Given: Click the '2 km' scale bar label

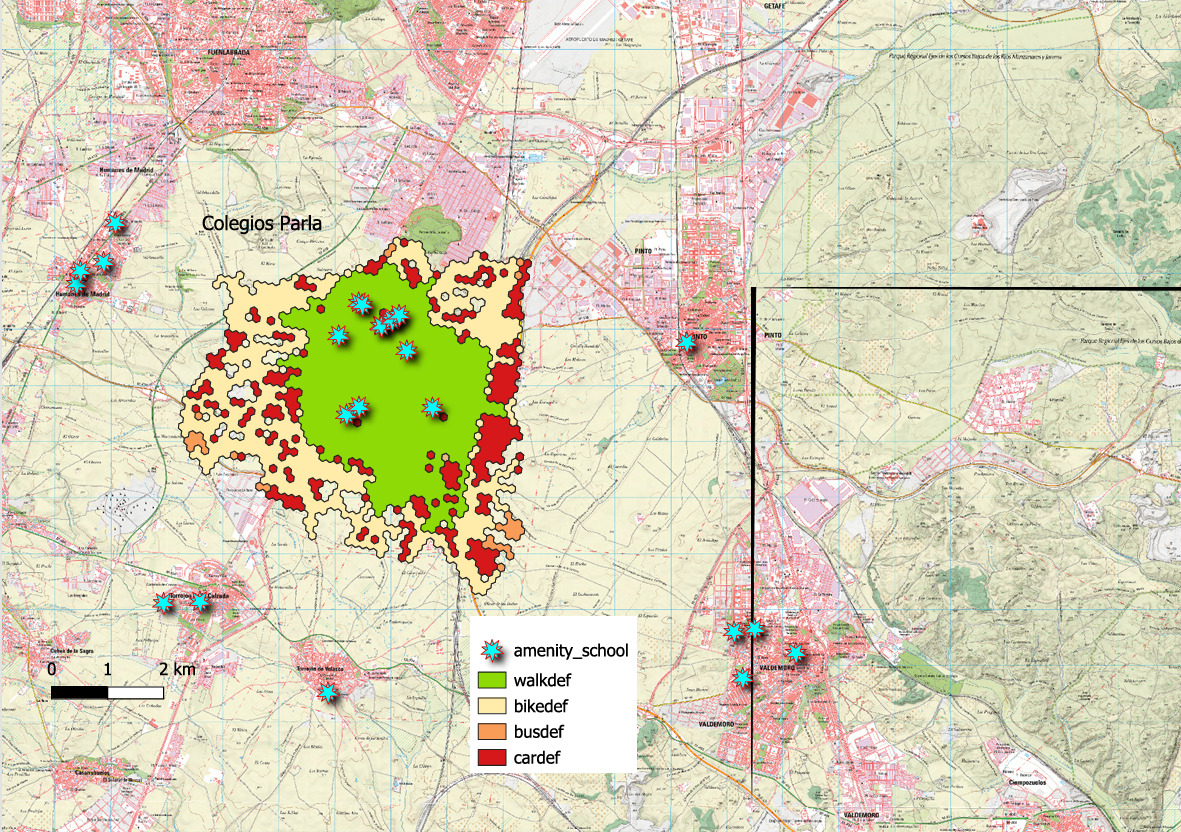Looking at the screenshot, I should click(177, 669).
